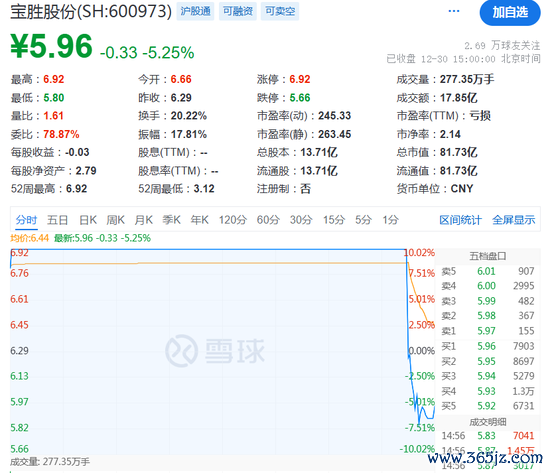This screenshot has height=473, width=550.
Task: Click the 可卖空 tag
Action: tap(280, 11)
